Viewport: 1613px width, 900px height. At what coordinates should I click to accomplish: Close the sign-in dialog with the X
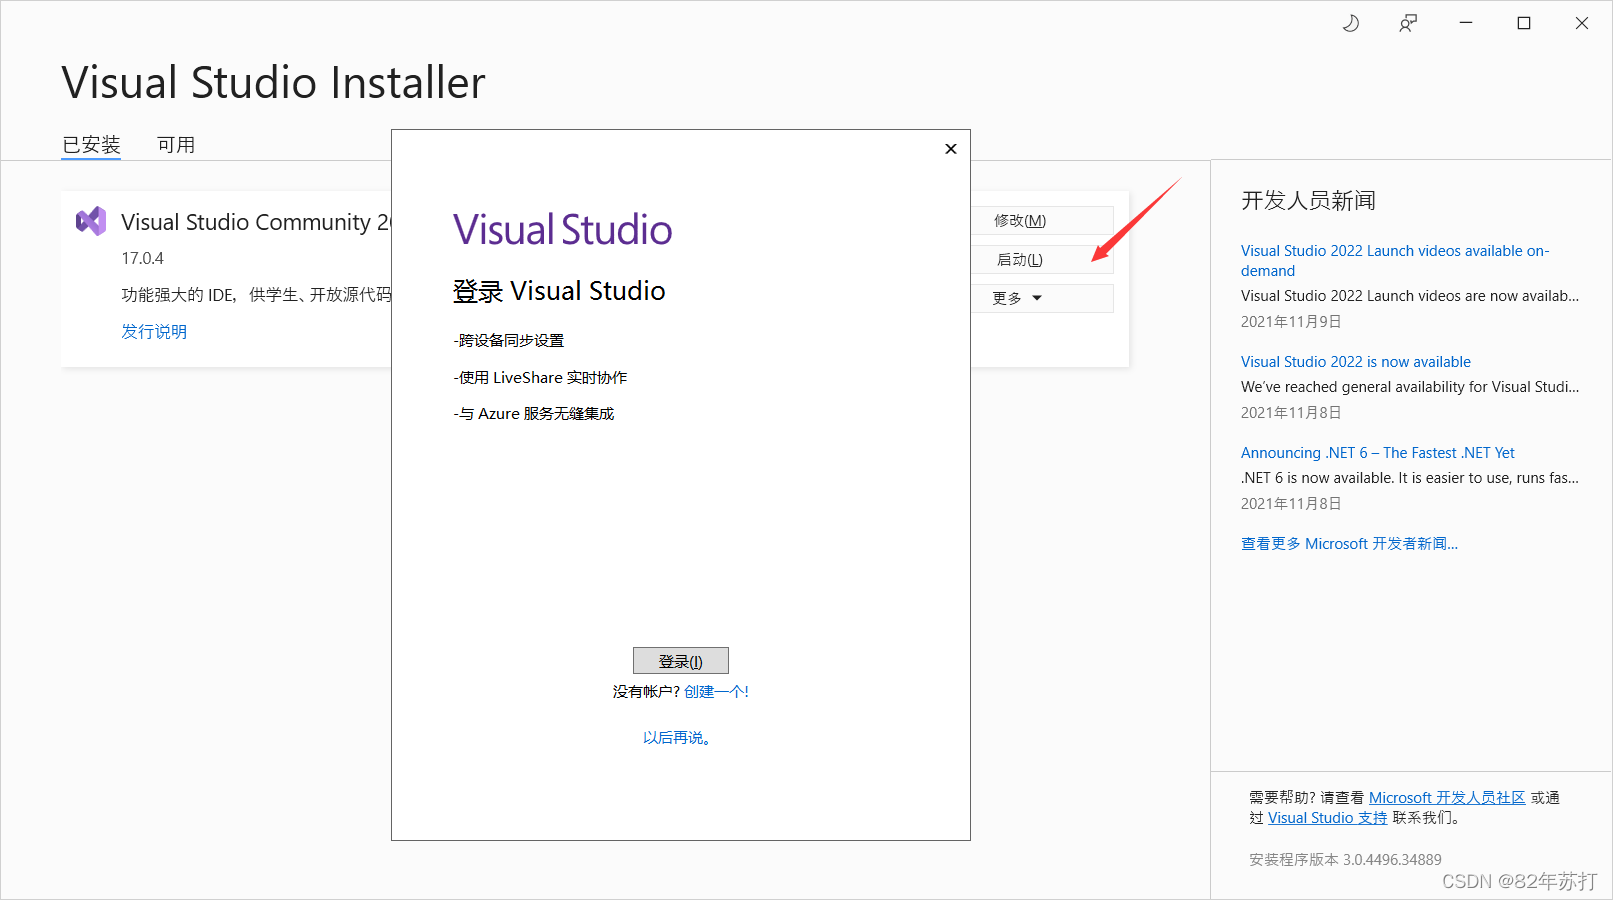tap(950, 148)
